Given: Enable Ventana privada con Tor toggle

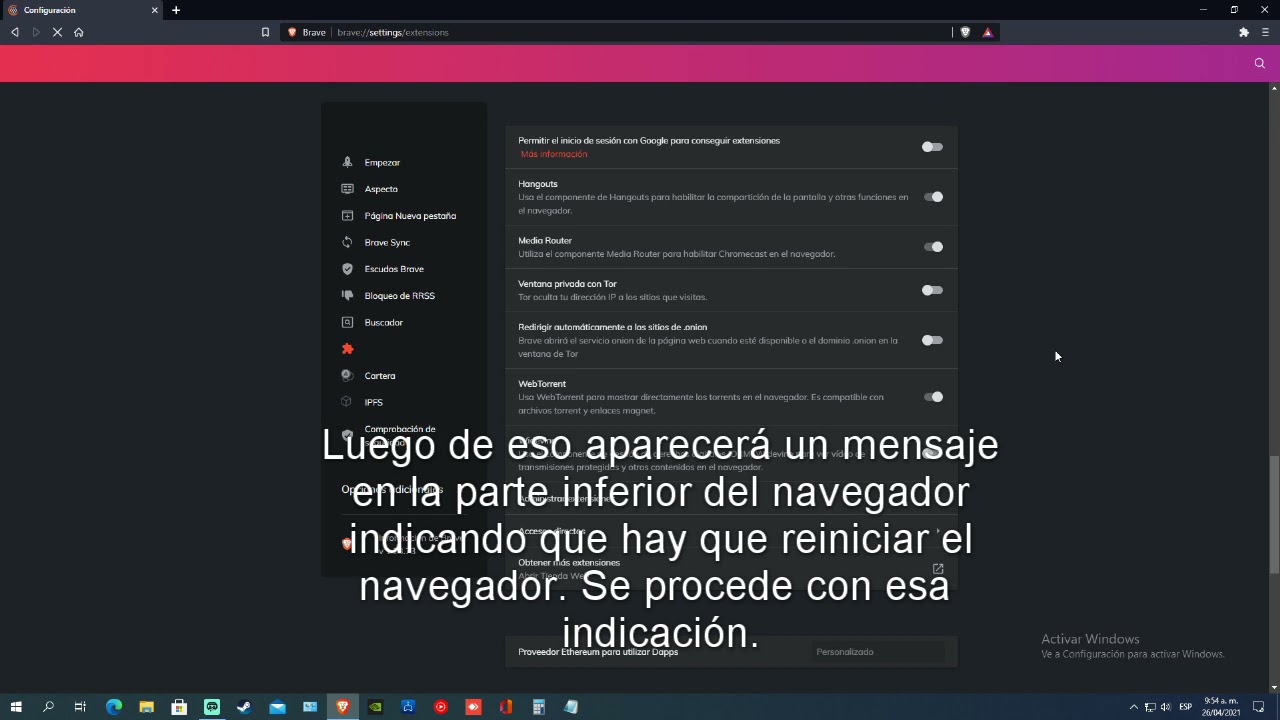Looking at the screenshot, I should pyautogui.click(x=932, y=290).
